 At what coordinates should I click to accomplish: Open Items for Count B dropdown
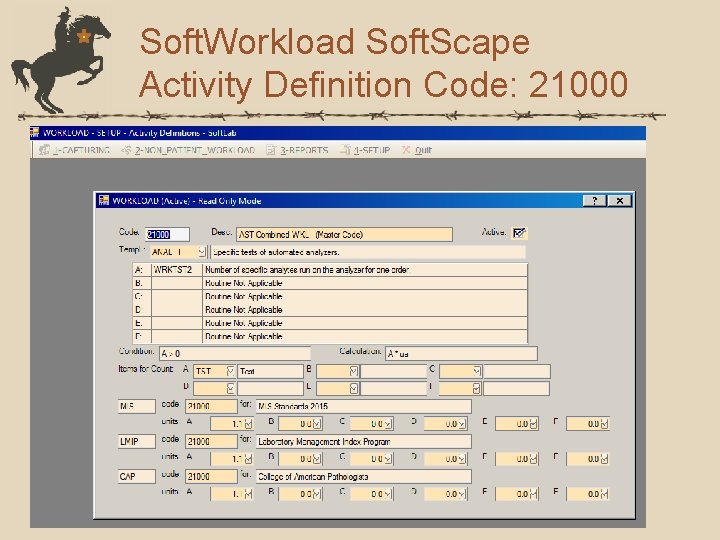[x=353, y=371]
